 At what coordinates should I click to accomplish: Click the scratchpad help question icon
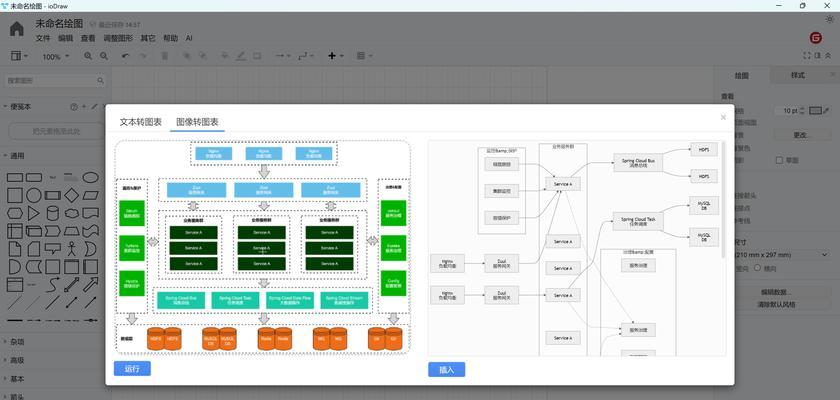tap(74, 107)
